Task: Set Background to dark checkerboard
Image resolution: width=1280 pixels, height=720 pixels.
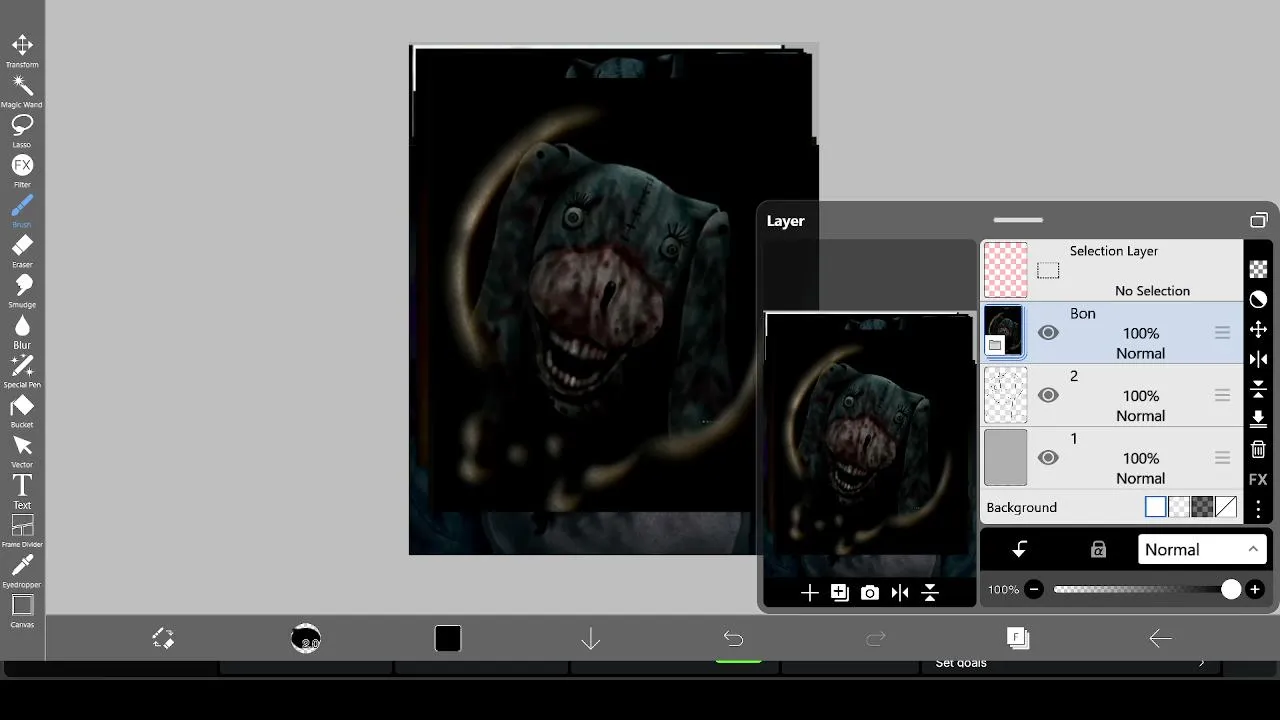Action: click(x=1202, y=507)
